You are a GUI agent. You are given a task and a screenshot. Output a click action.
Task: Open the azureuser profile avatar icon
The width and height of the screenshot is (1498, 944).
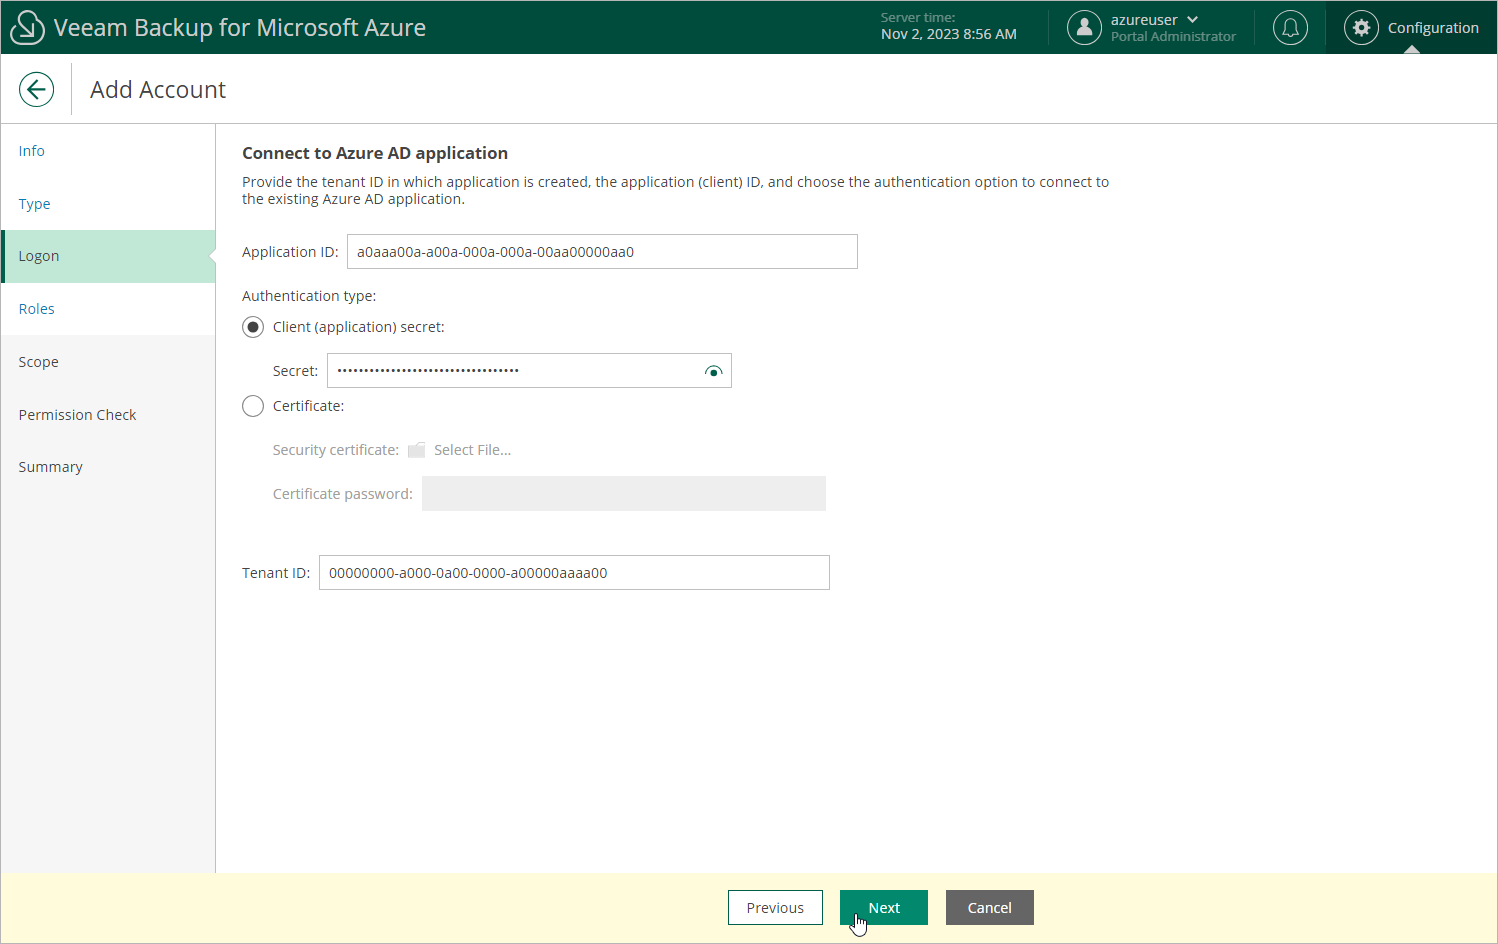pos(1084,28)
